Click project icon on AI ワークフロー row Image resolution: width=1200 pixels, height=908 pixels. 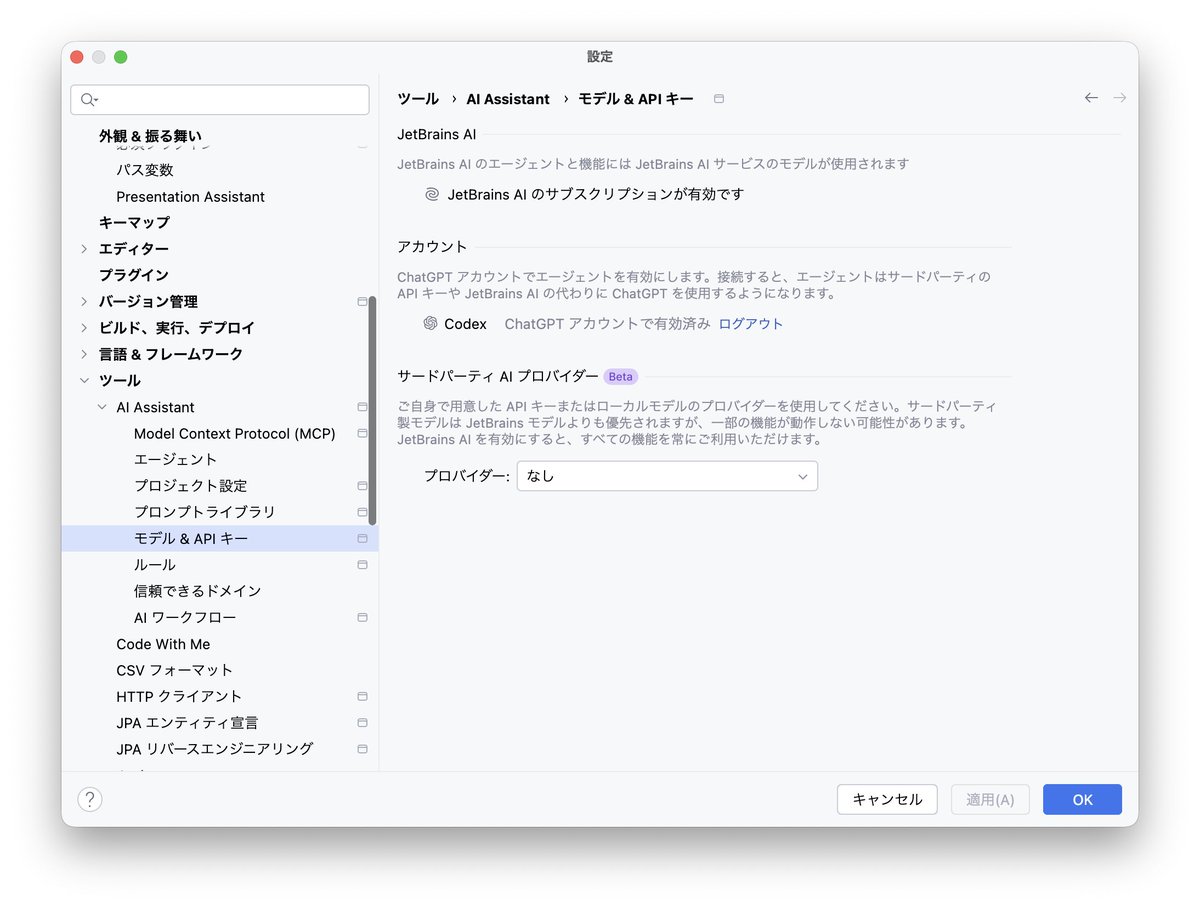pos(362,617)
